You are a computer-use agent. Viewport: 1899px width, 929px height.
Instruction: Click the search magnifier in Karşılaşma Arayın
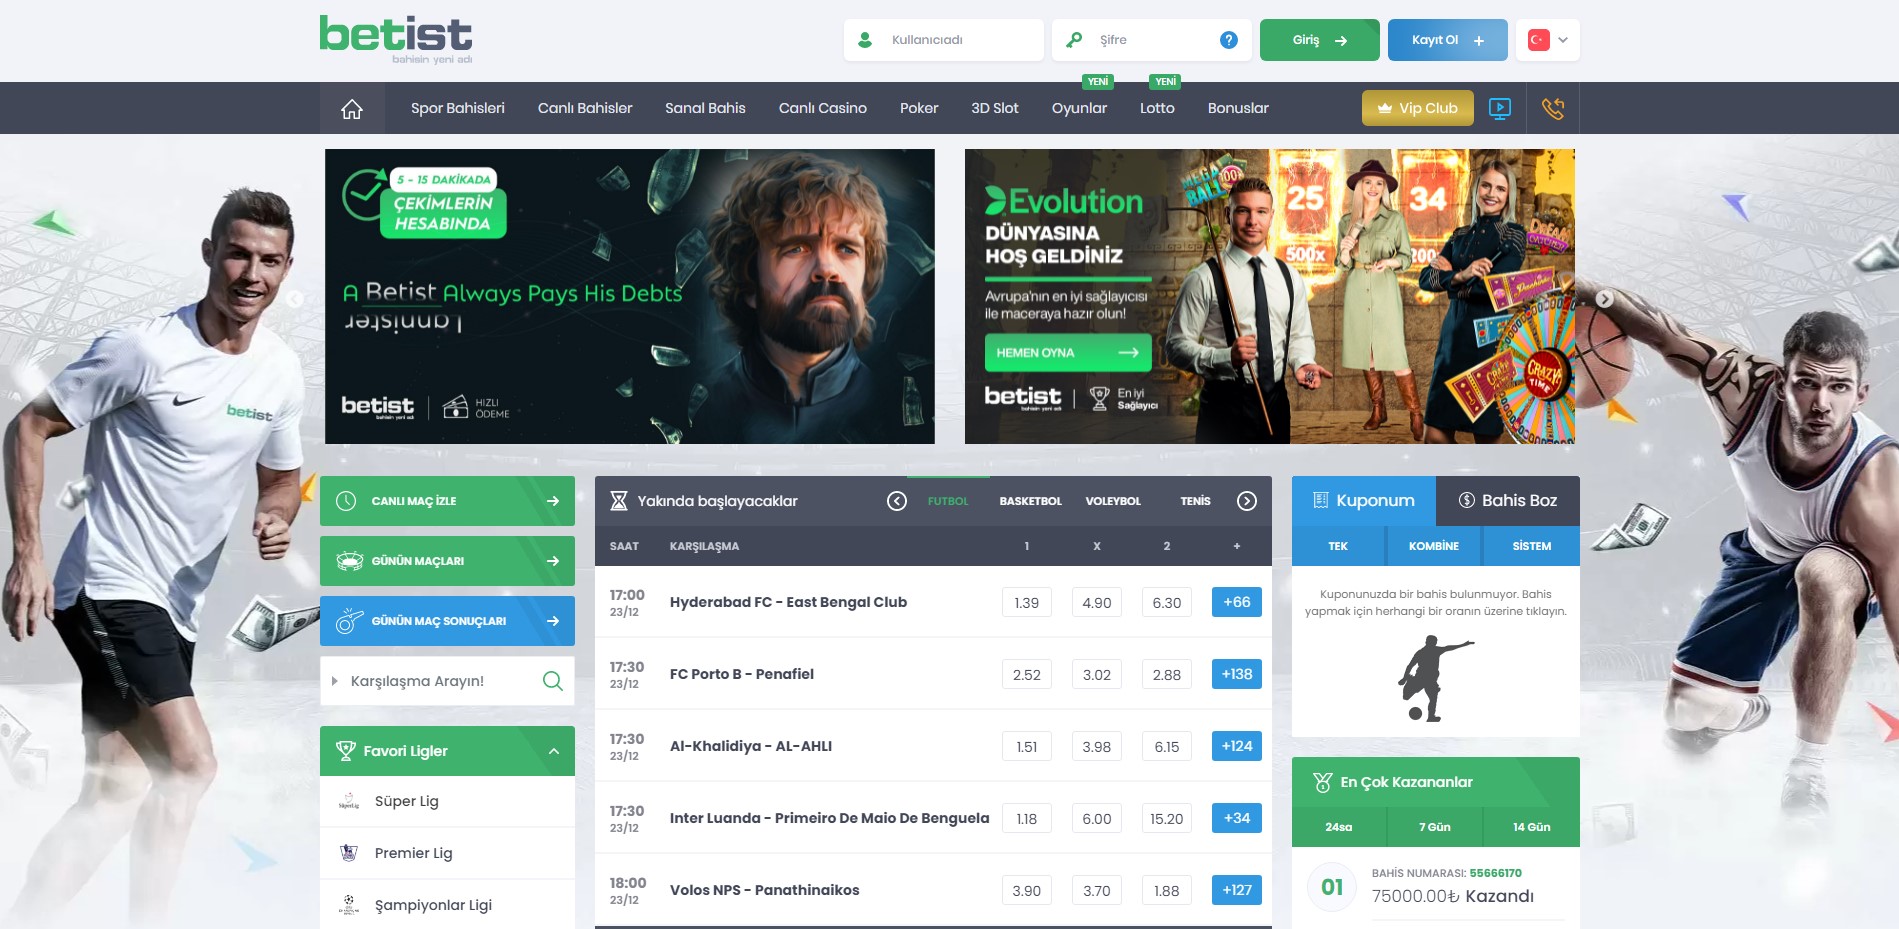[552, 681]
